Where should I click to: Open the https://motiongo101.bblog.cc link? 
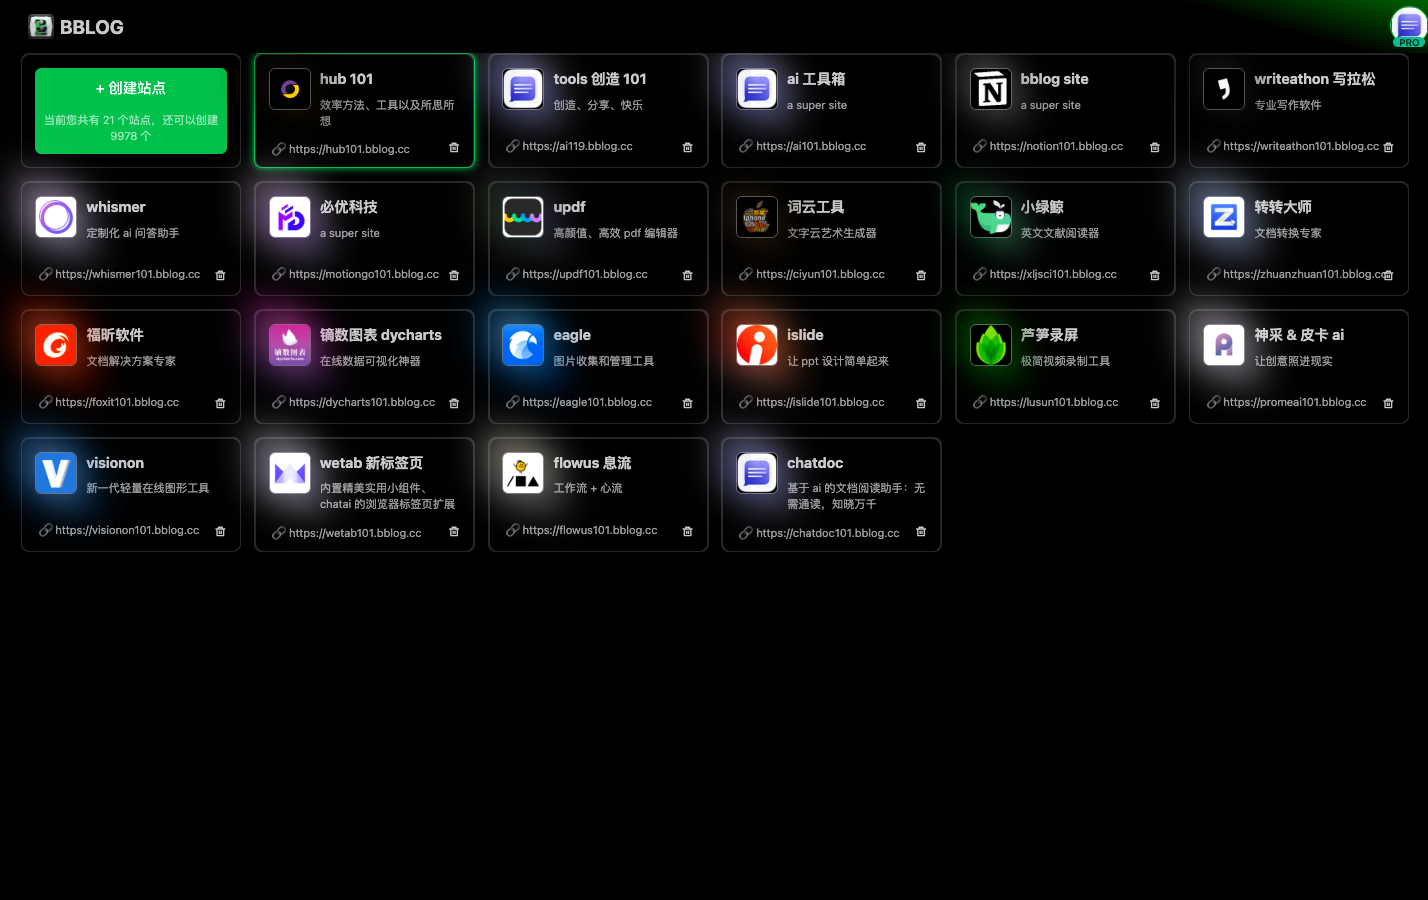coord(364,274)
